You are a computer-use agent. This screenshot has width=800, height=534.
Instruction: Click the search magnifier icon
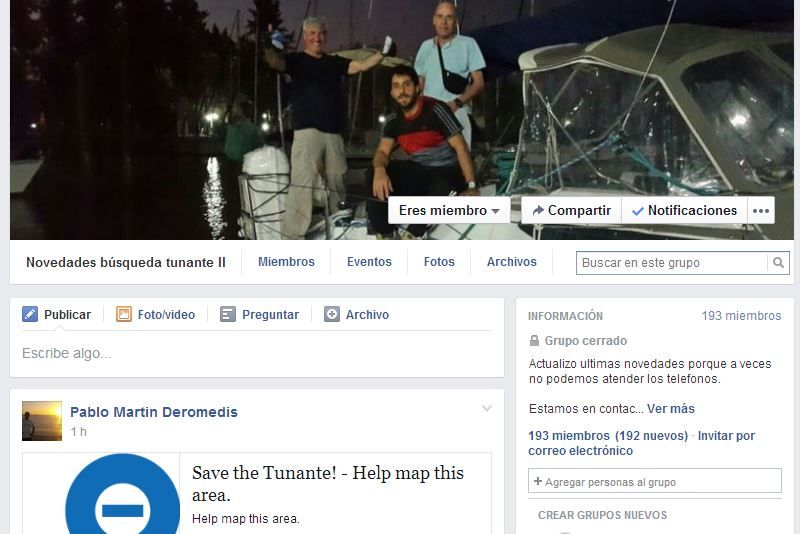[778, 263]
